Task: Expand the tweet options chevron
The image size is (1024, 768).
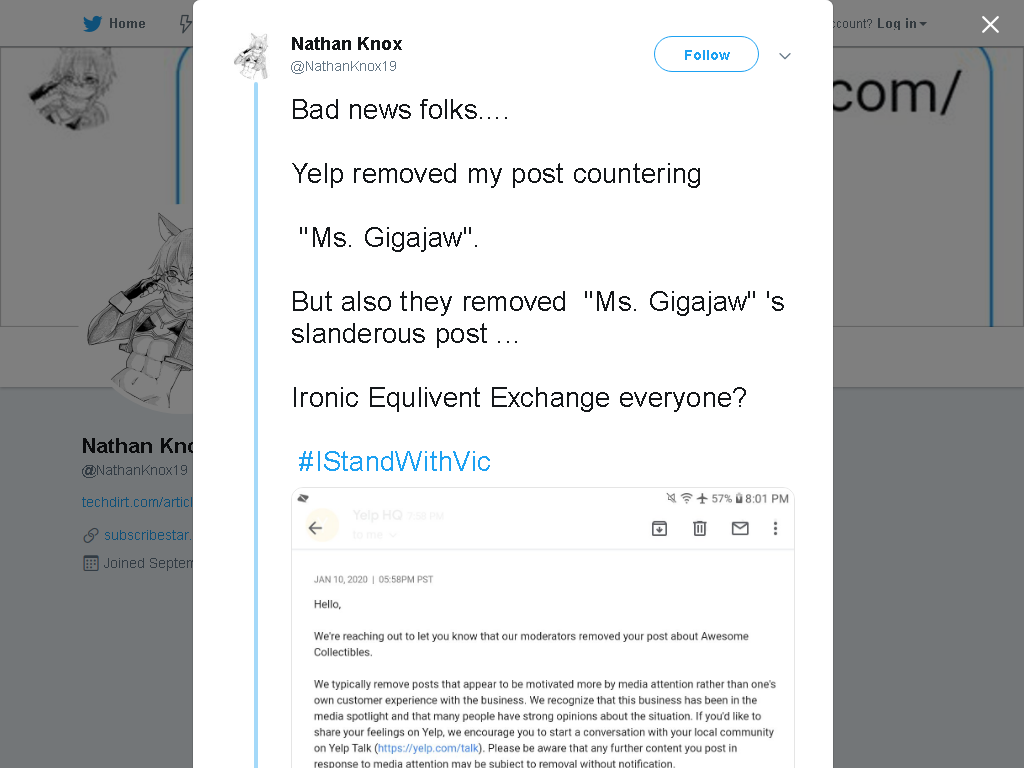Action: [785, 56]
